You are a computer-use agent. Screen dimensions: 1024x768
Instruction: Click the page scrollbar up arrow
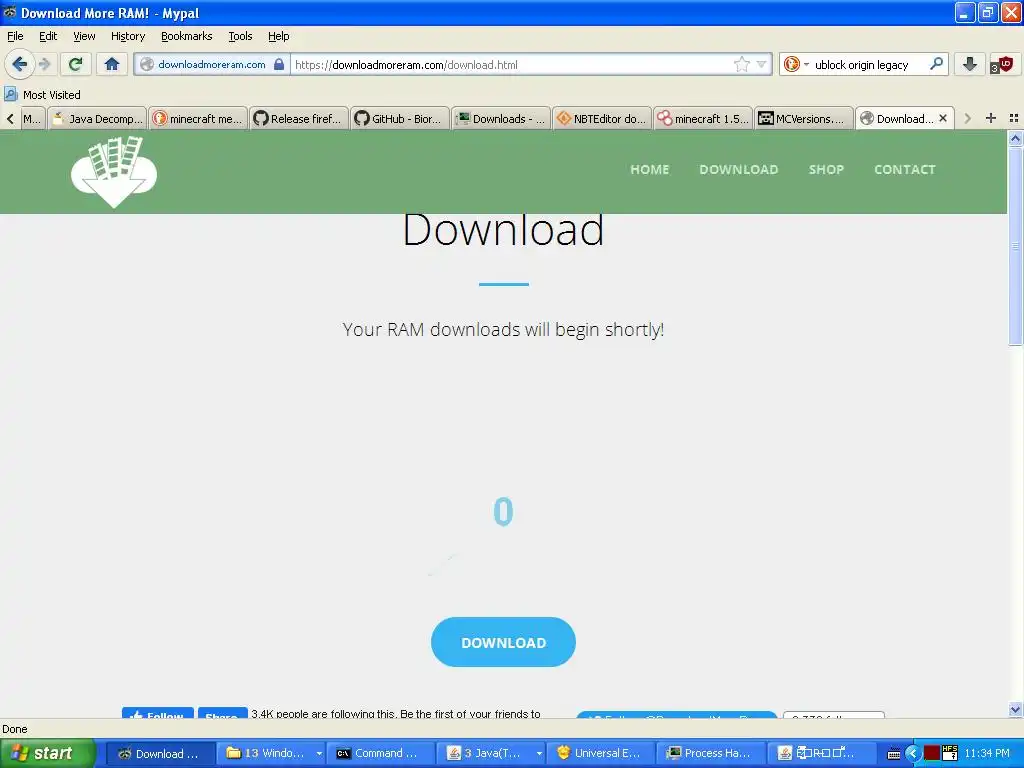click(x=1015, y=138)
